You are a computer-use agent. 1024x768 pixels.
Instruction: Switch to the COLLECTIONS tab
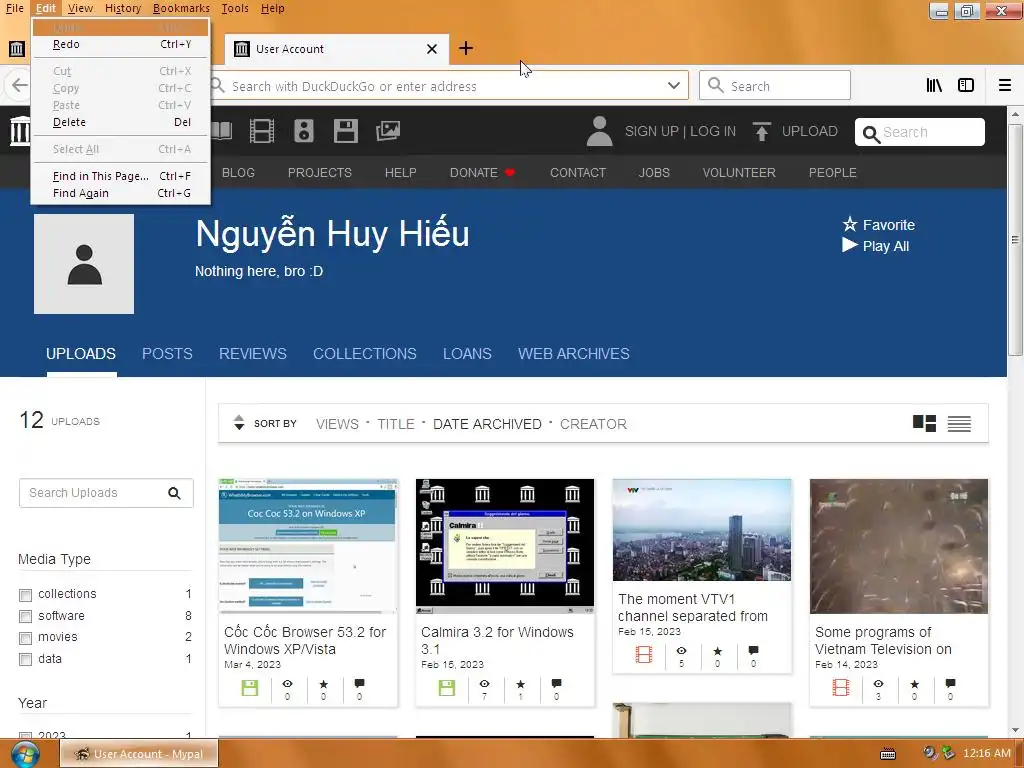click(364, 353)
